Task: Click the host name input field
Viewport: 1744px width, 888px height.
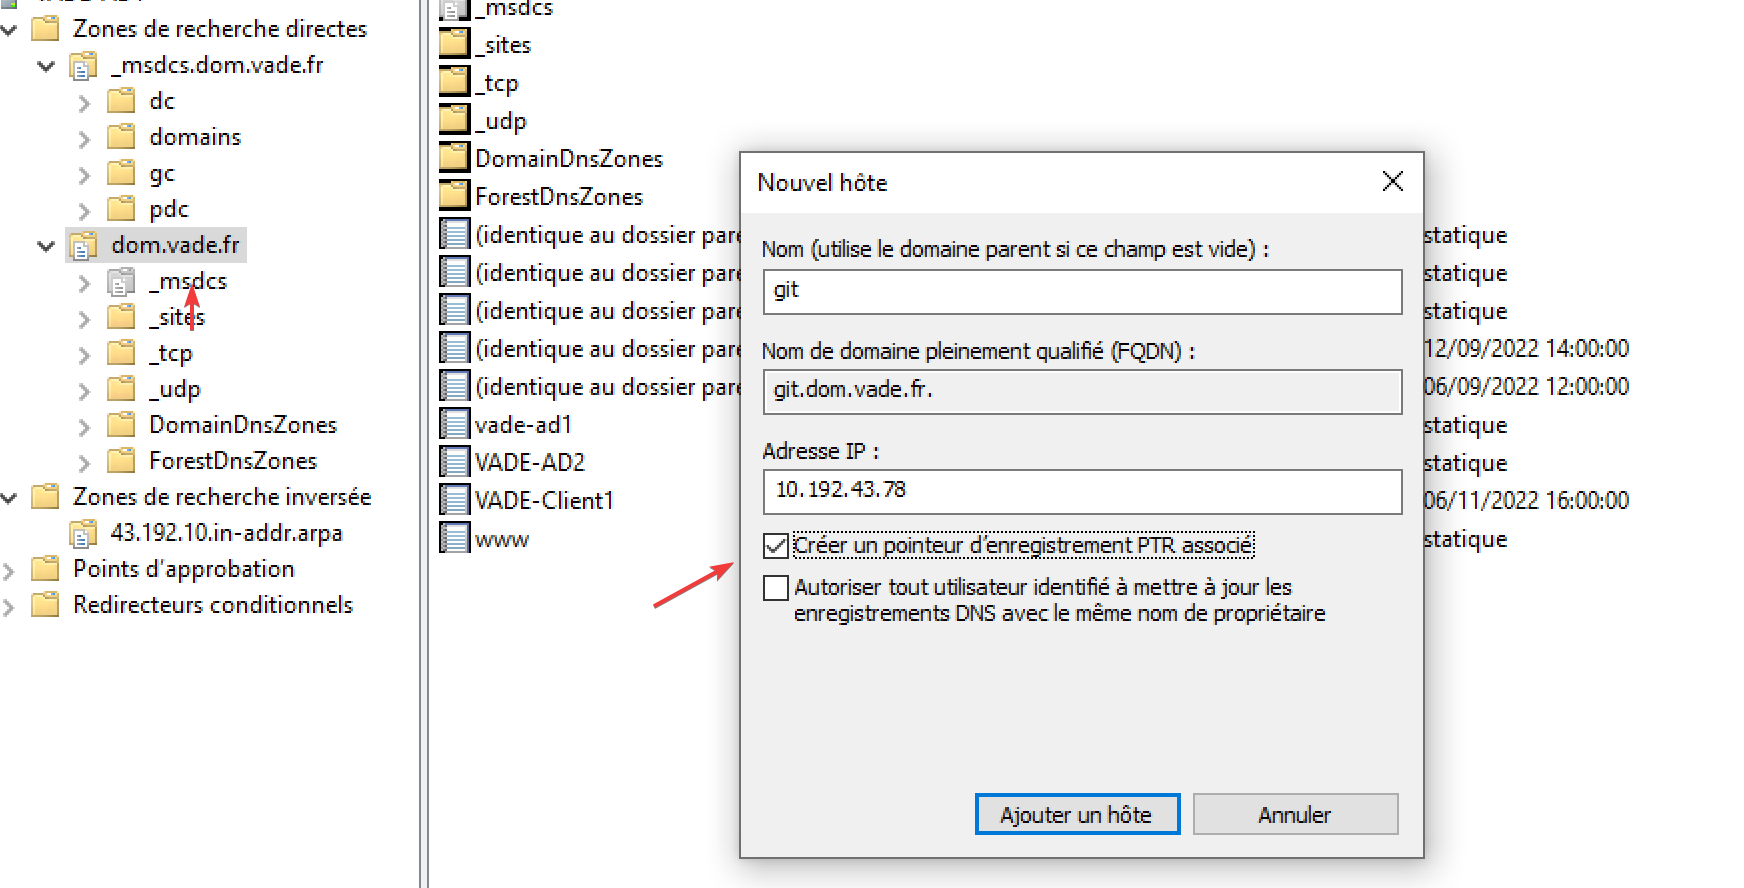Action: coord(1081,291)
